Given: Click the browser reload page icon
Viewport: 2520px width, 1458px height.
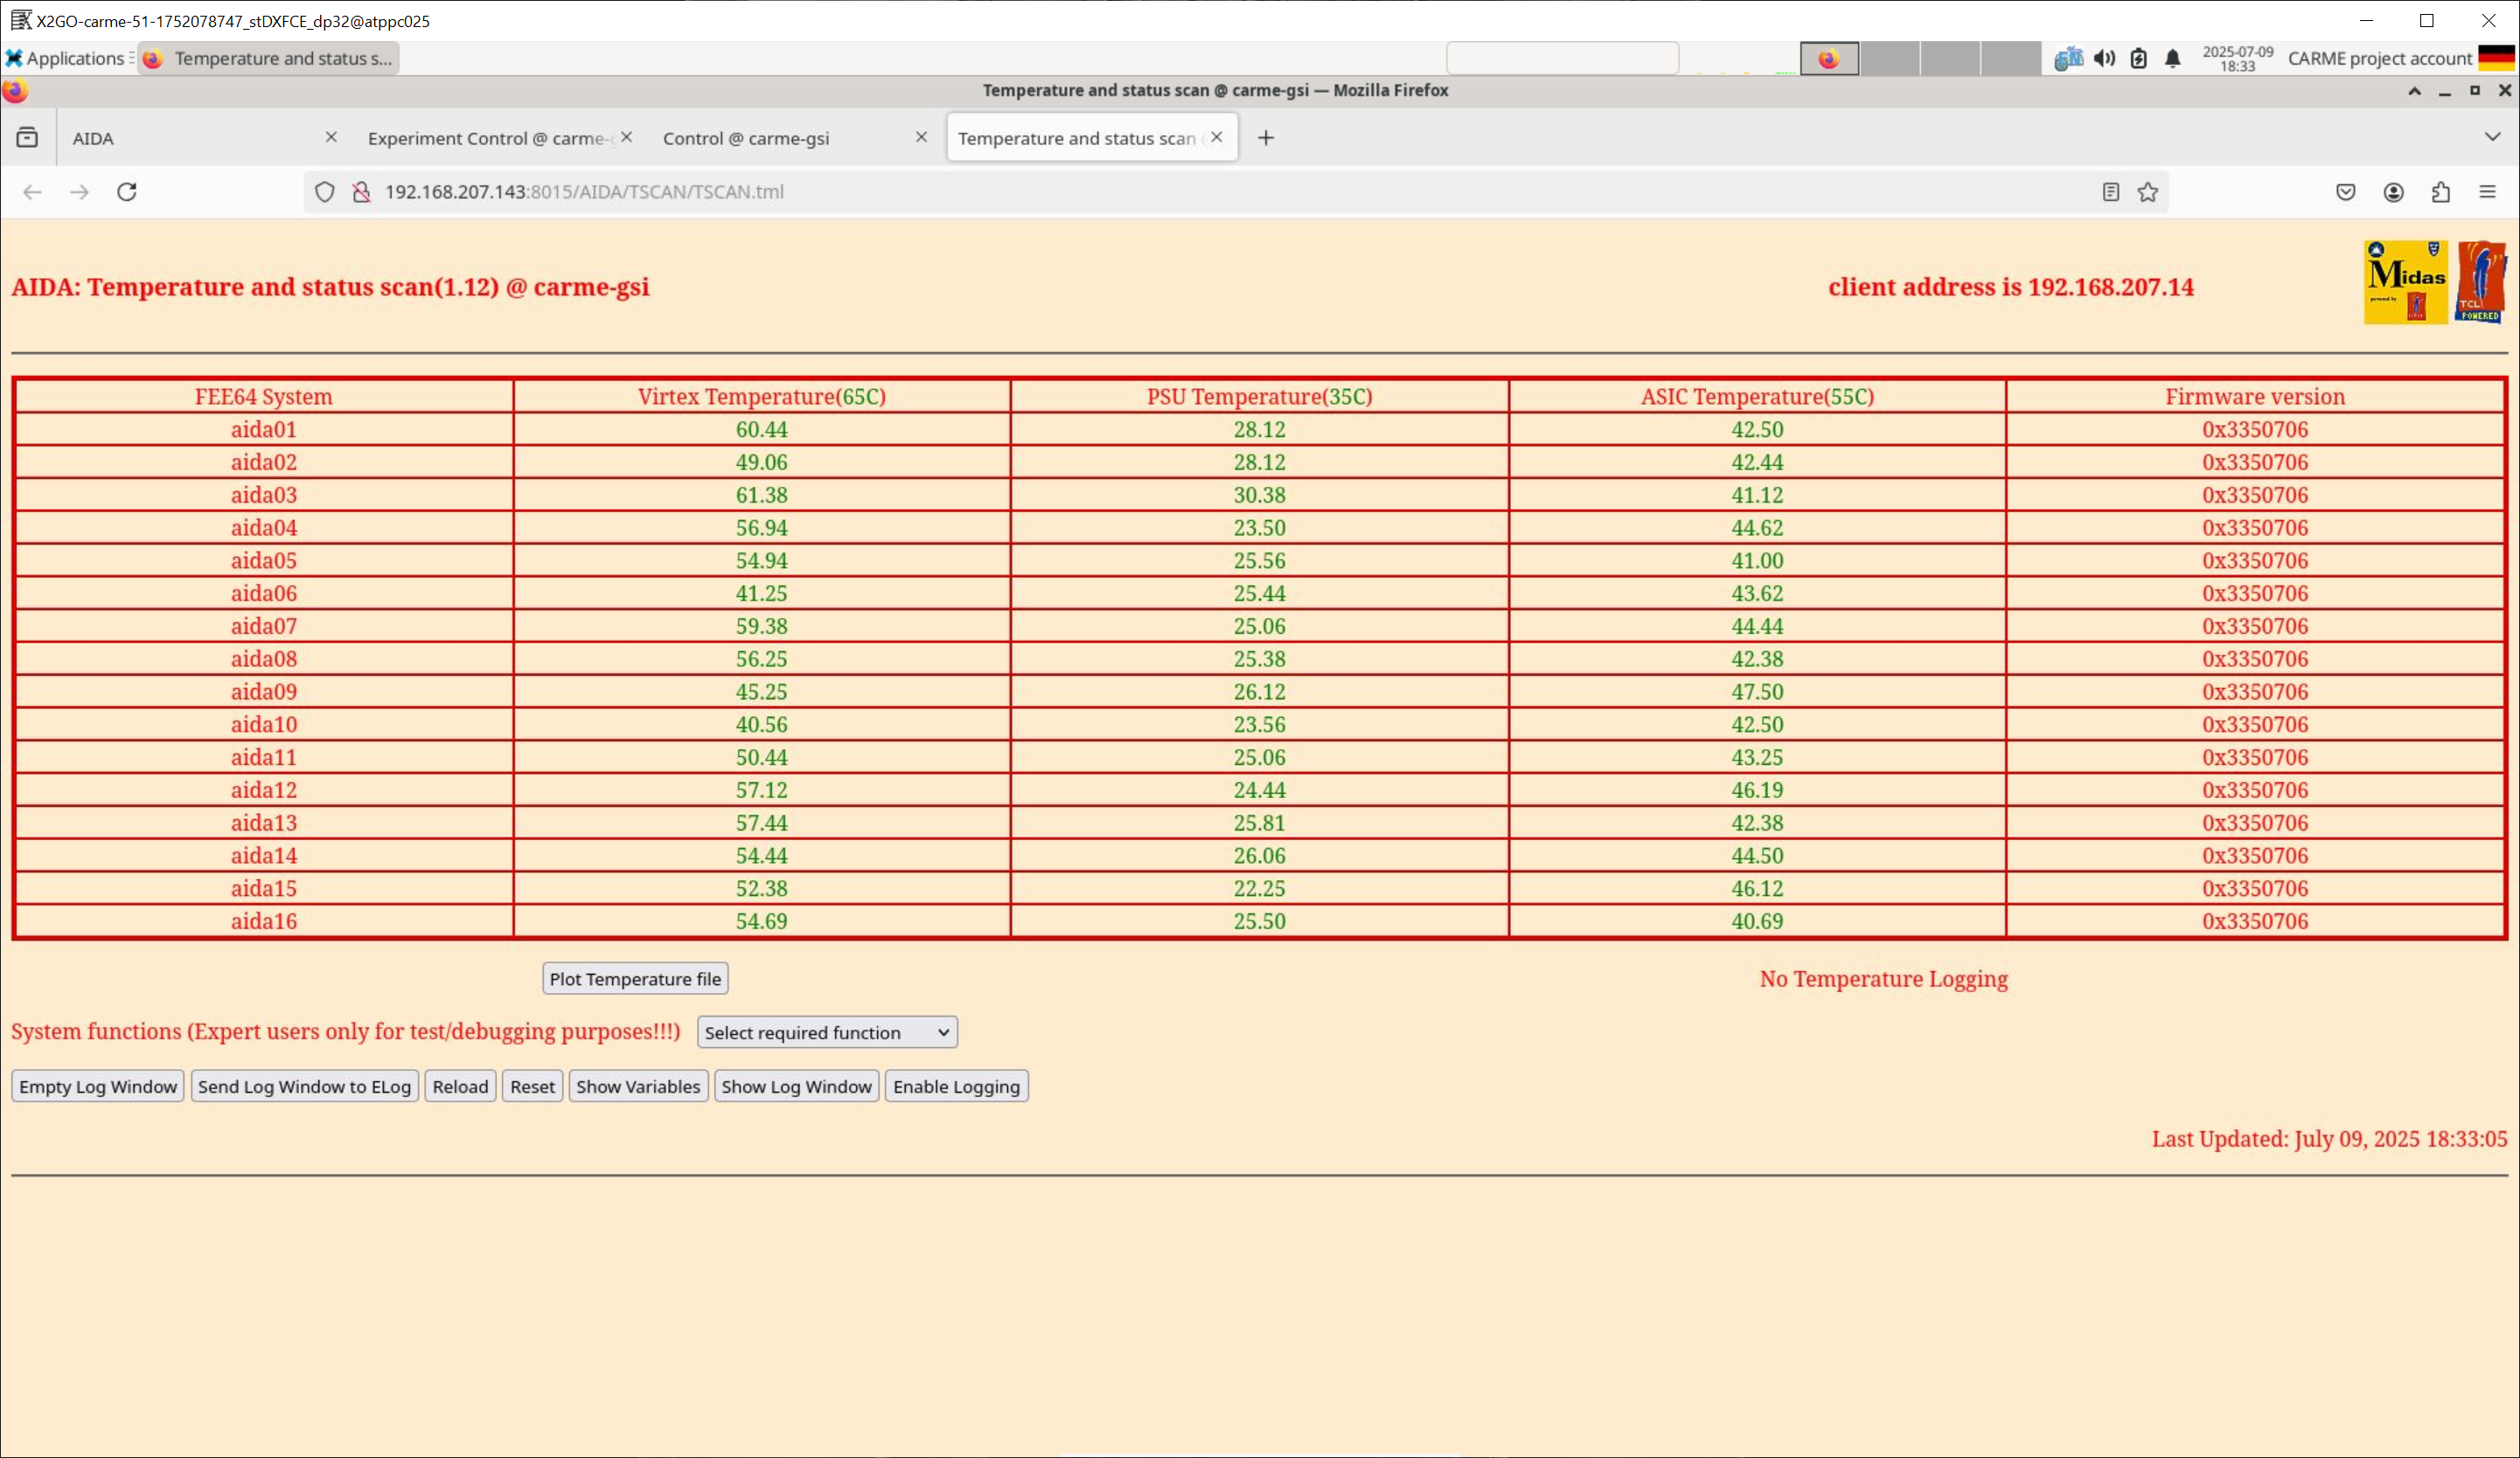Looking at the screenshot, I should pyautogui.click(x=127, y=192).
